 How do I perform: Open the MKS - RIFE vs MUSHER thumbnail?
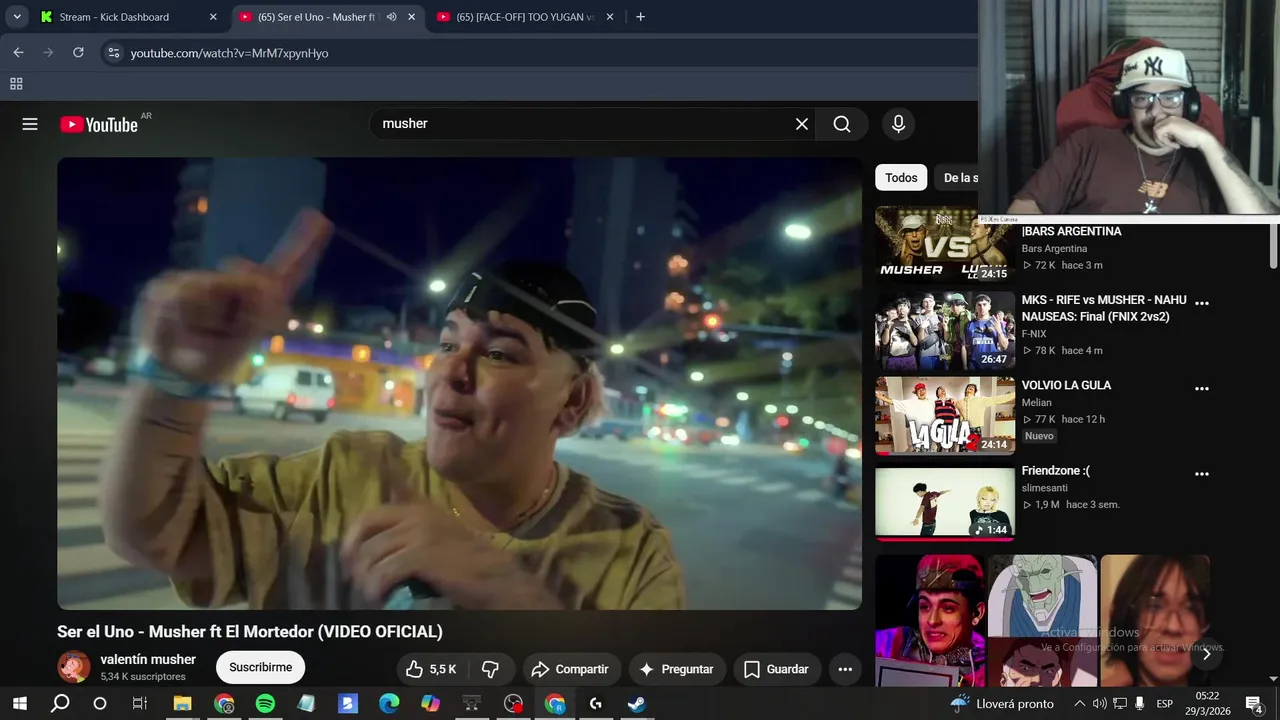coord(945,330)
